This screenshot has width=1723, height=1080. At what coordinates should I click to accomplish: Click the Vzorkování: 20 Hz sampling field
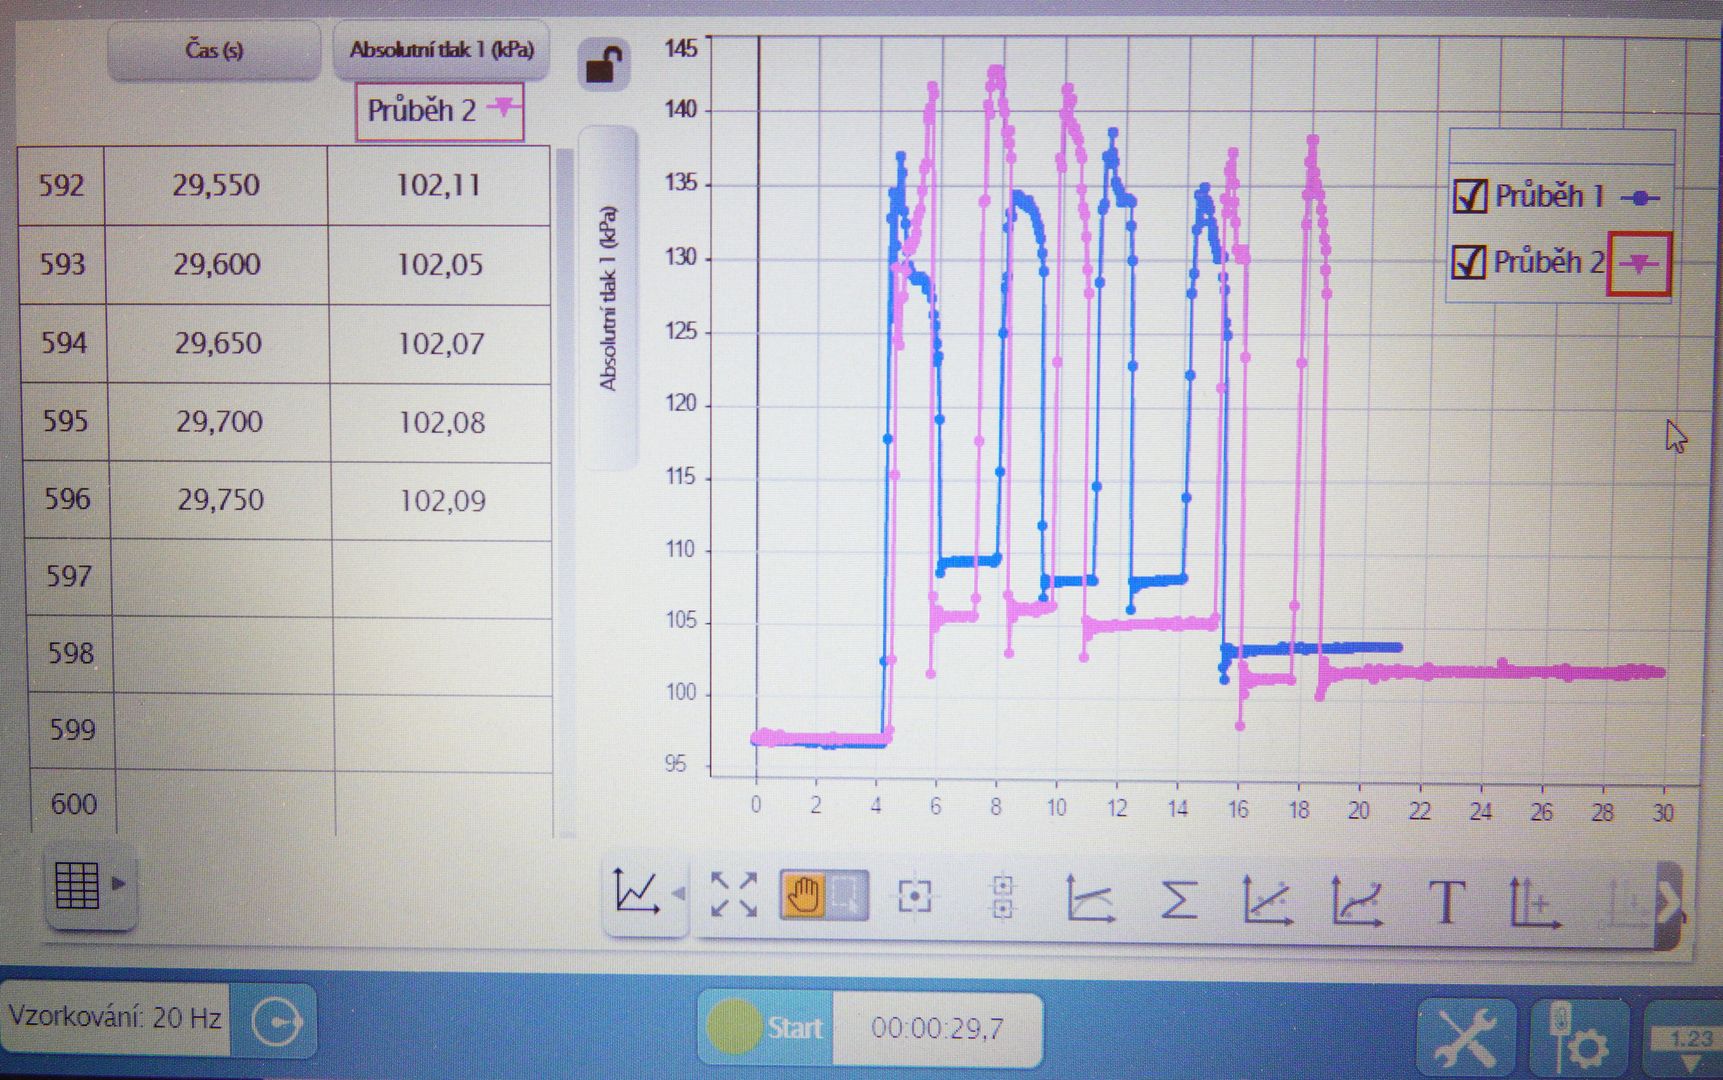(x=115, y=1018)
